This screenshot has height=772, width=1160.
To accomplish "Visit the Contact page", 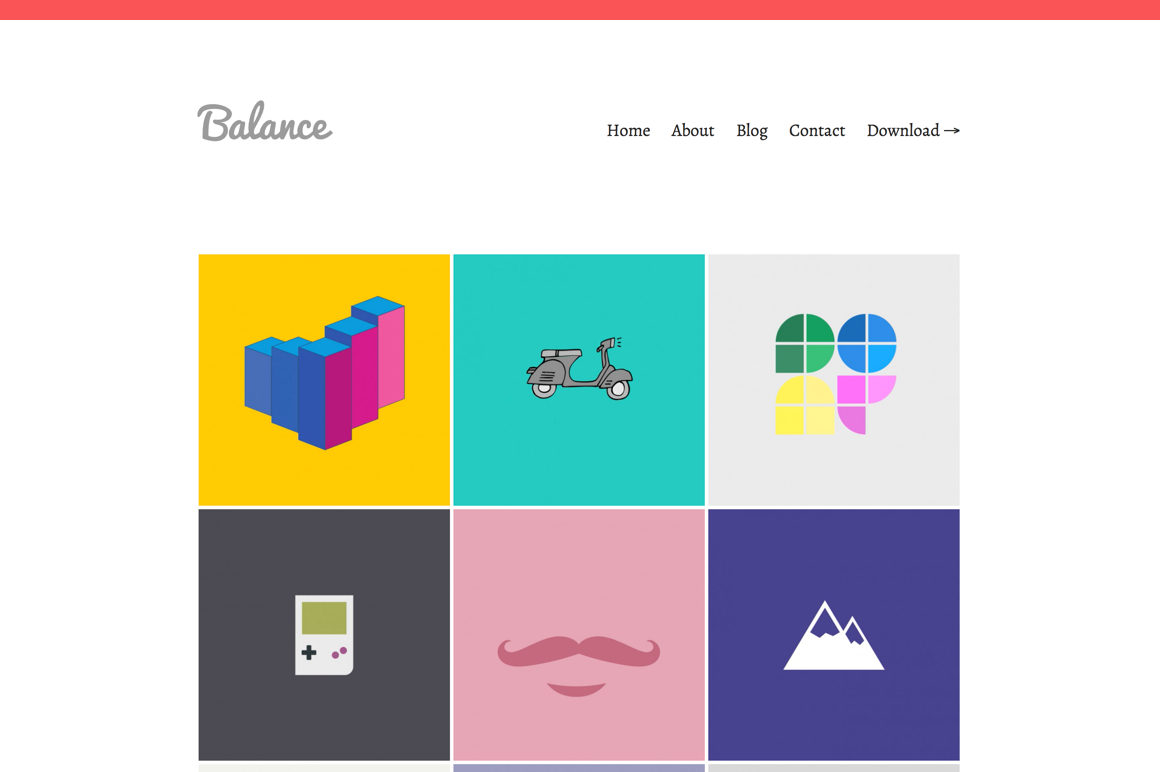I will pyautogui.click(x=817, y=131).
